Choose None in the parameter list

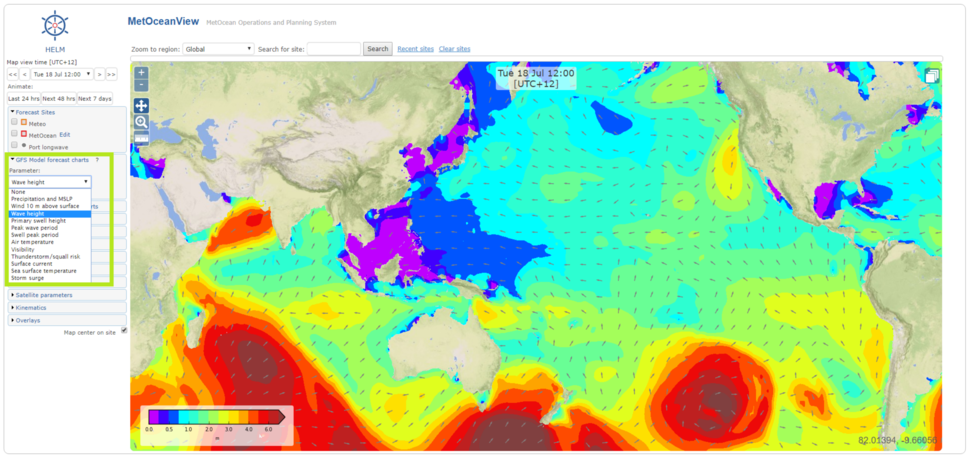point(50,192)
